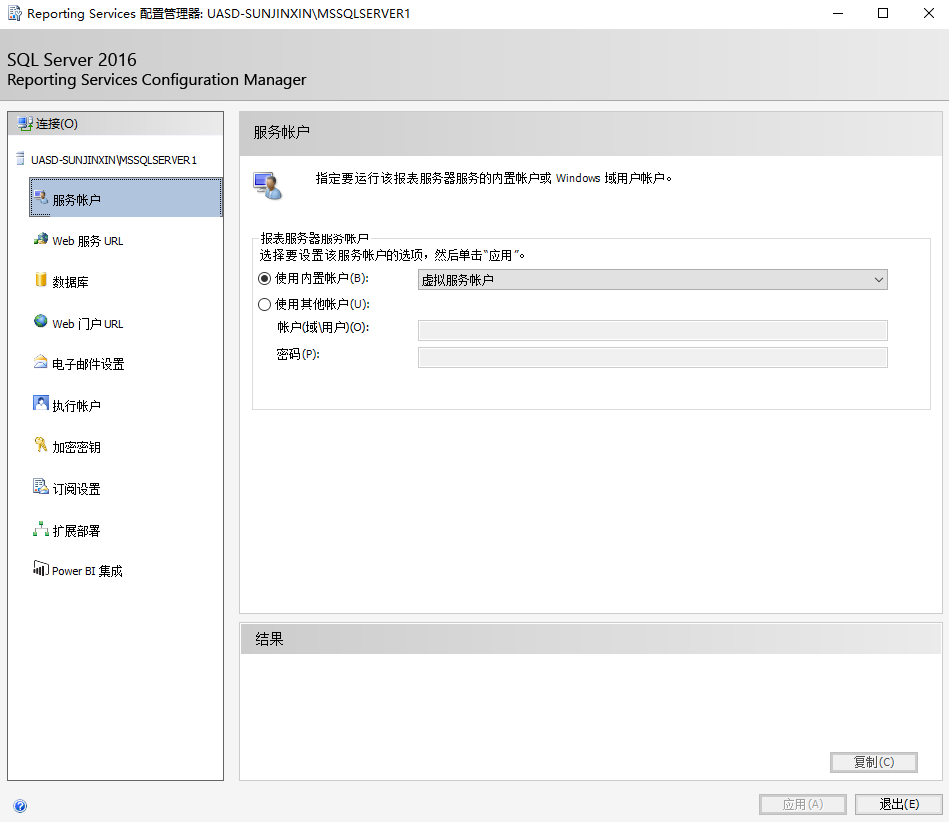Image resolution: width=949 pixels, height=822 pixels.
Task: Open 电子邮件设置 (Email Settings)
Action: click(x=88, y=363)
